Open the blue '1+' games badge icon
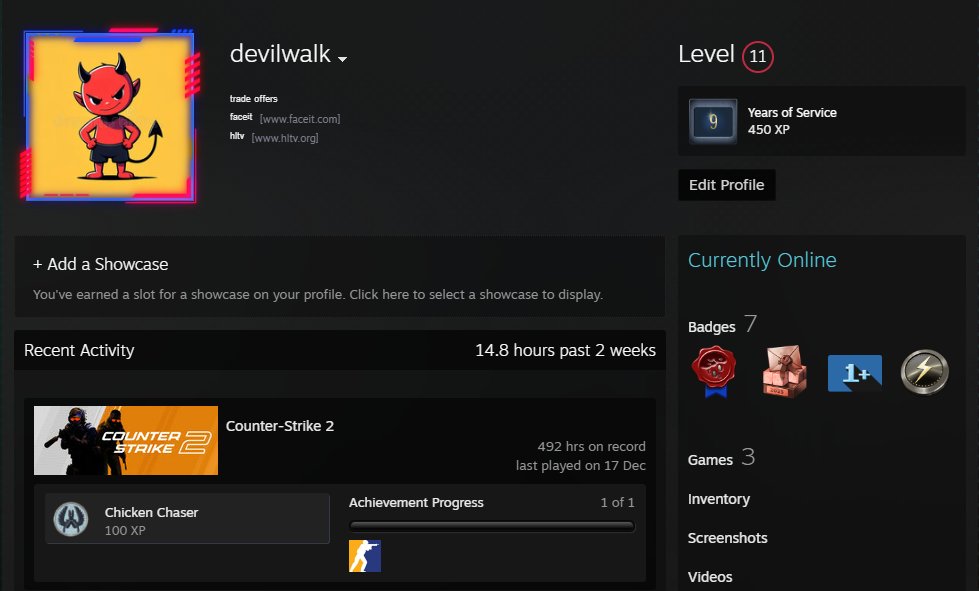 tap(854, 371)
